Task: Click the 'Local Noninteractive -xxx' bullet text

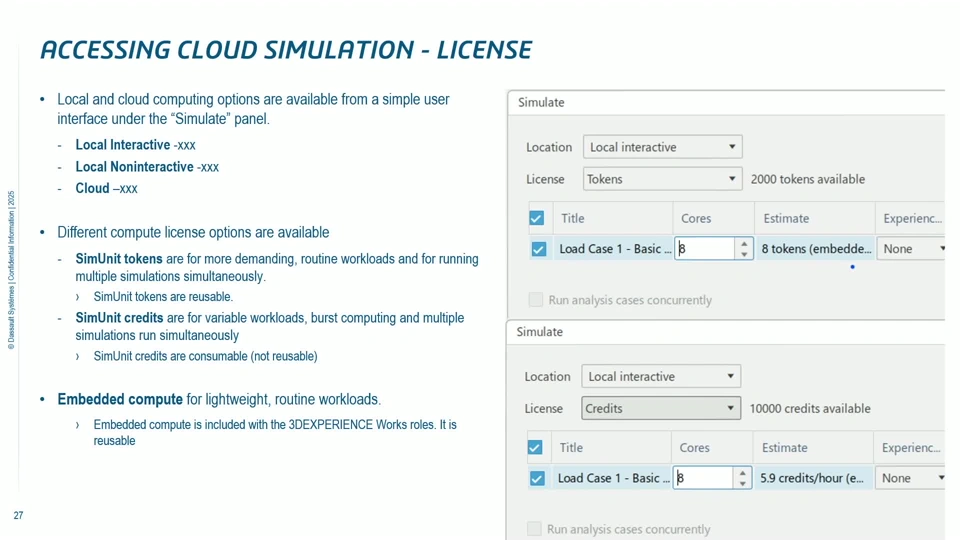Action: 147,167
